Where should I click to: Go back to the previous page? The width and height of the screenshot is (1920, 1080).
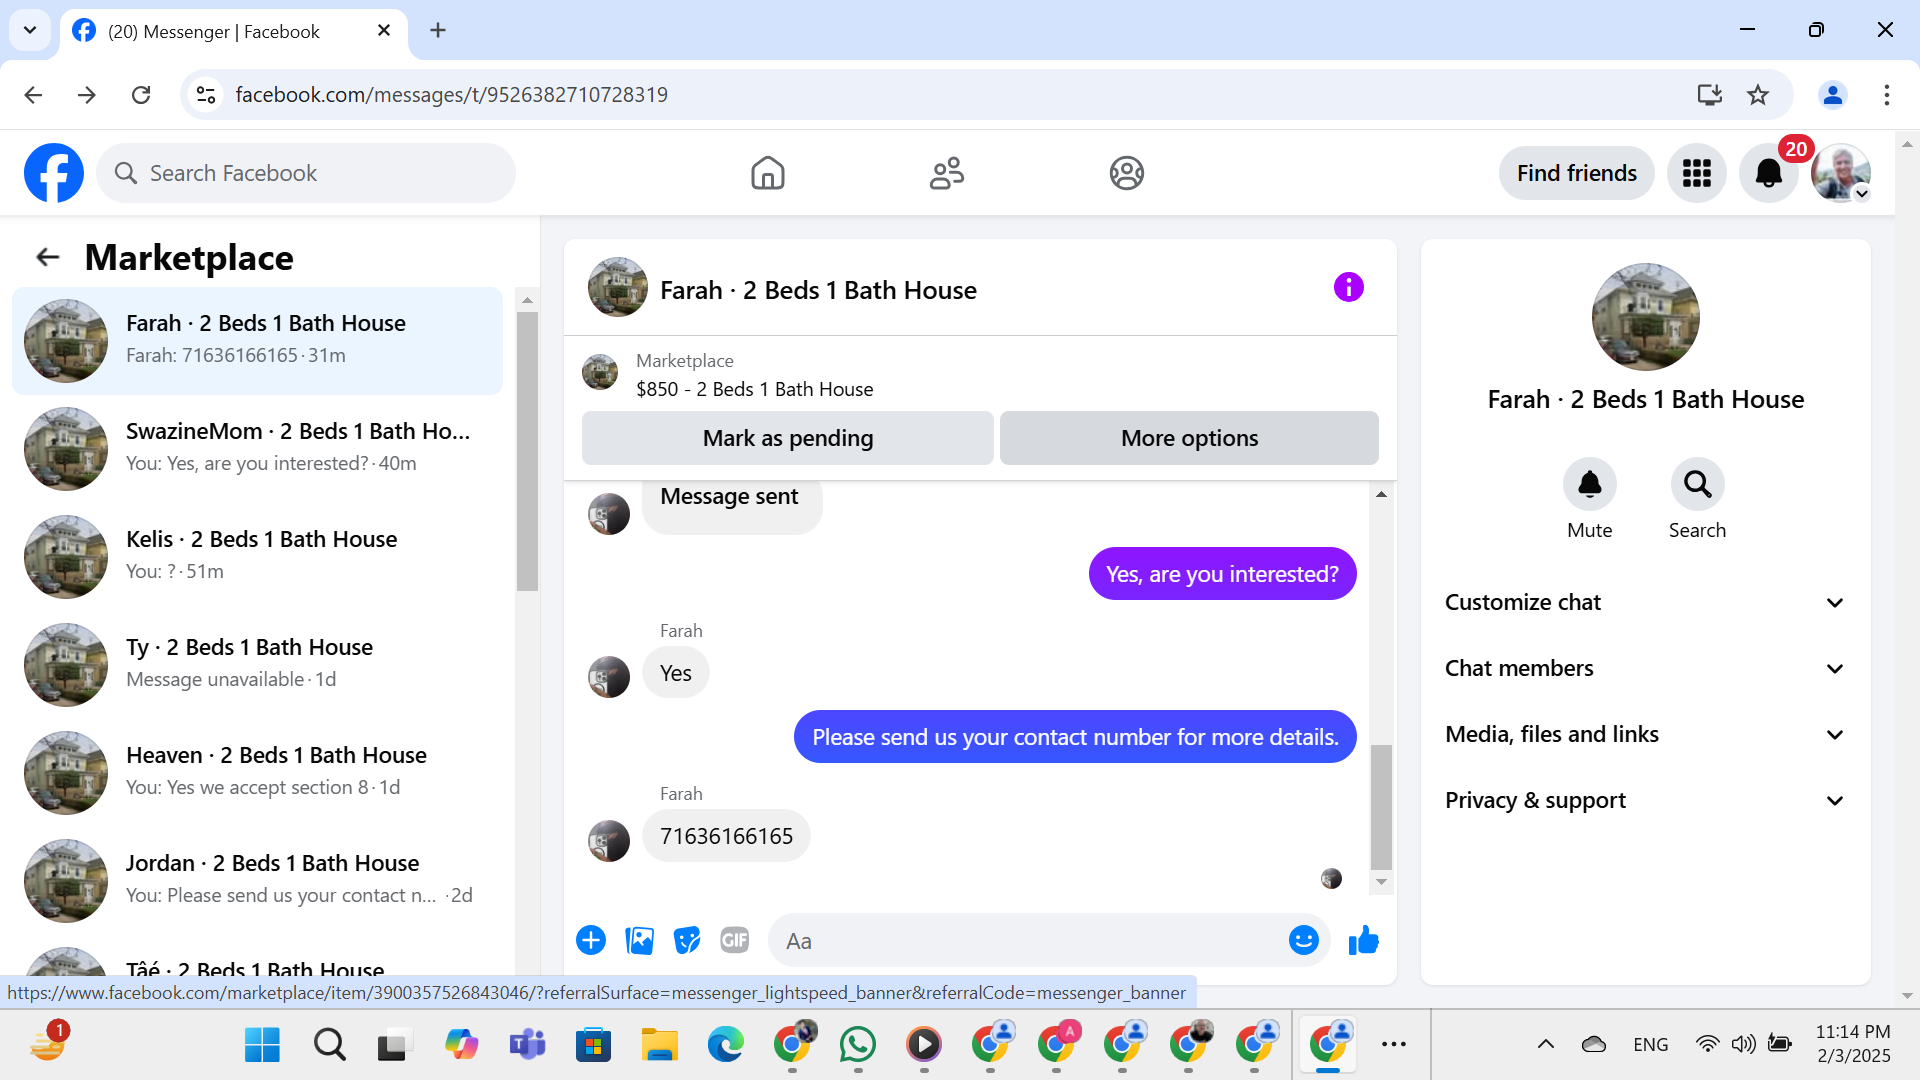point(33,95)
